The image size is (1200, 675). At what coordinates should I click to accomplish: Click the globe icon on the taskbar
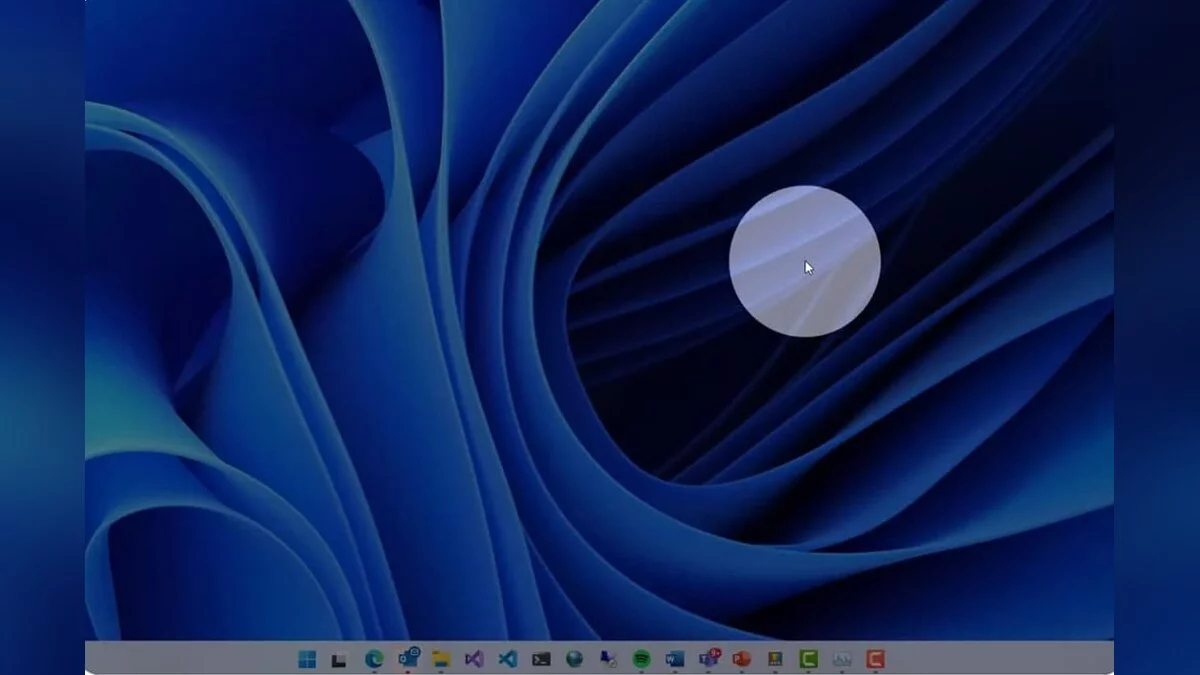coord(574,659)
